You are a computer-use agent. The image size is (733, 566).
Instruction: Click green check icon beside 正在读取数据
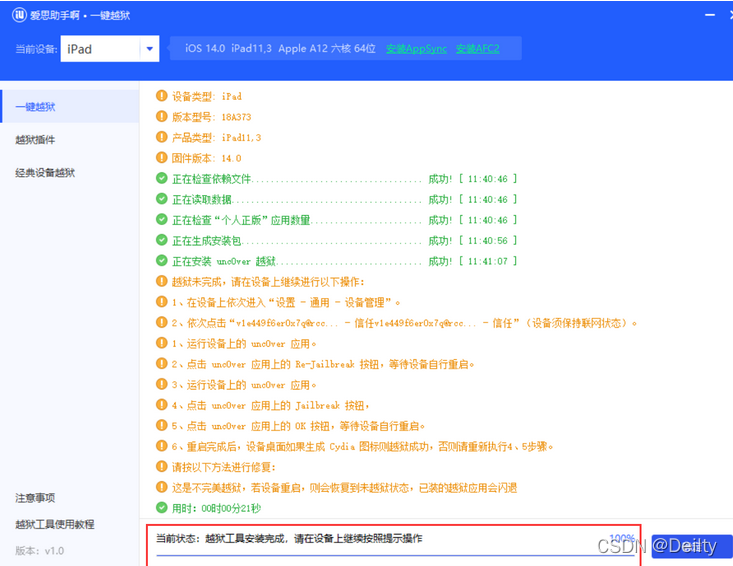(162, 199)
